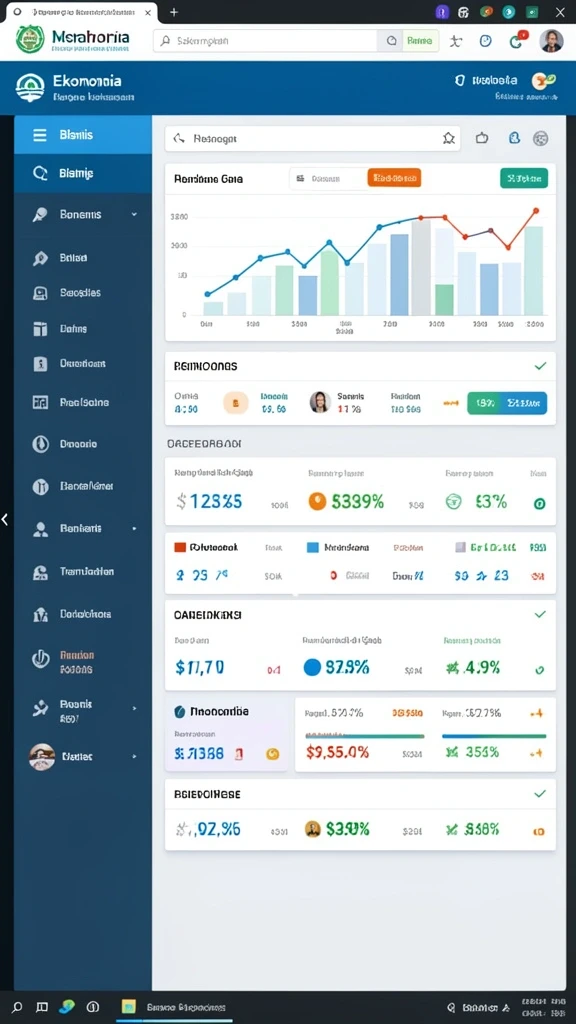Toggle the checkmark on BGIEDOIHESE card
The image size is (576, 1024).
pos(540,794)
